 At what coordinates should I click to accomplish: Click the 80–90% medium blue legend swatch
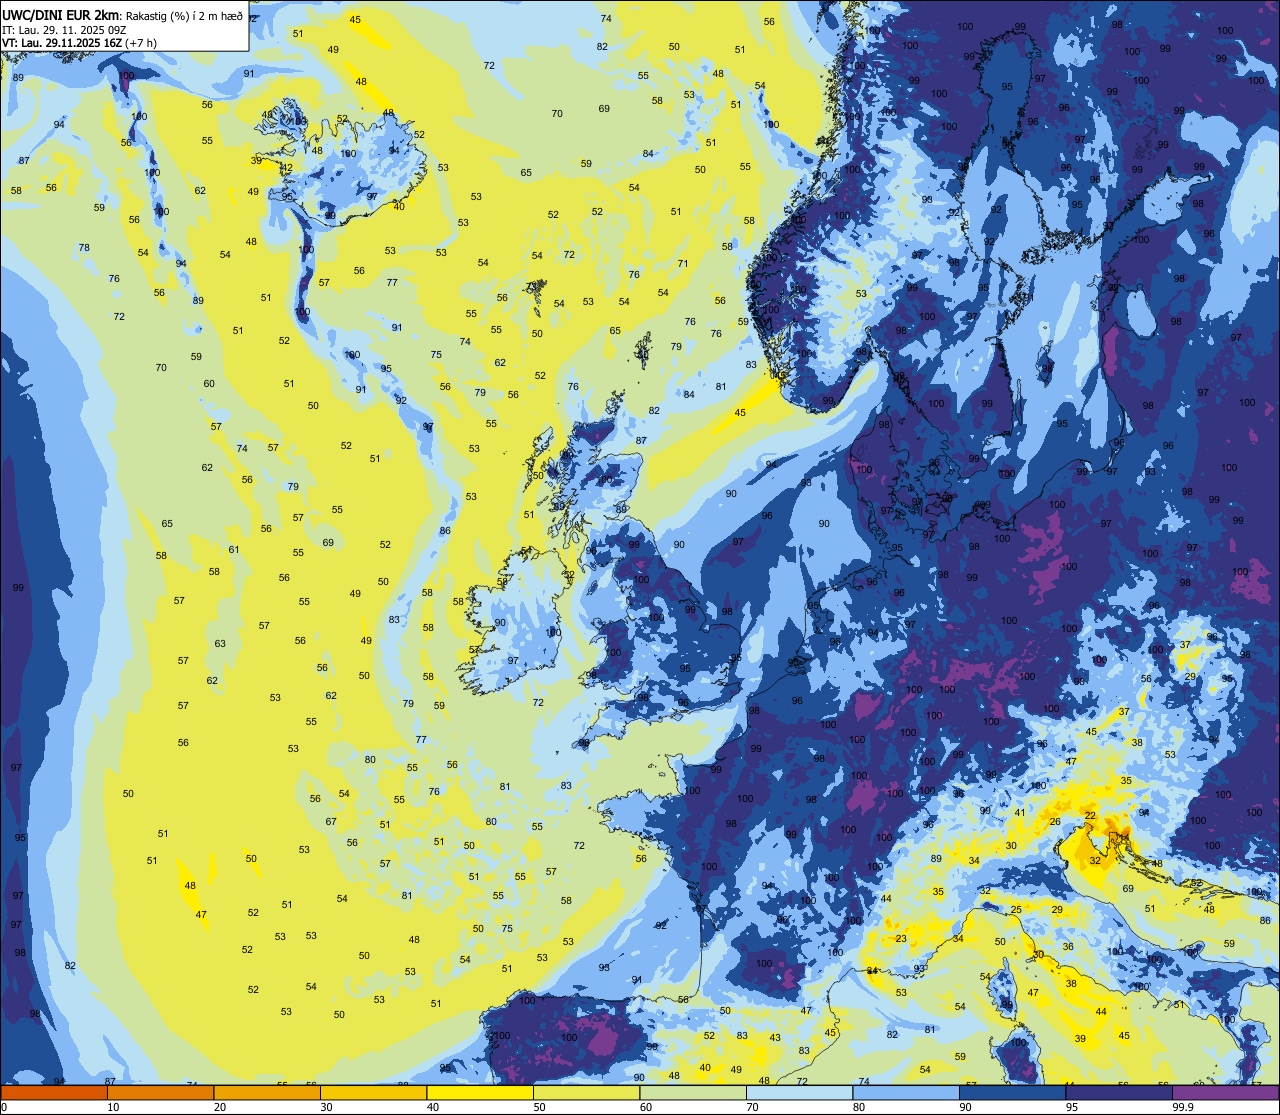(906, 1093)
